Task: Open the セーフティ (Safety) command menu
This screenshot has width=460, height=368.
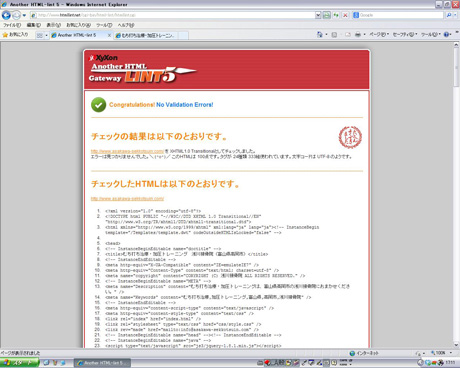Action: (405, 34)
